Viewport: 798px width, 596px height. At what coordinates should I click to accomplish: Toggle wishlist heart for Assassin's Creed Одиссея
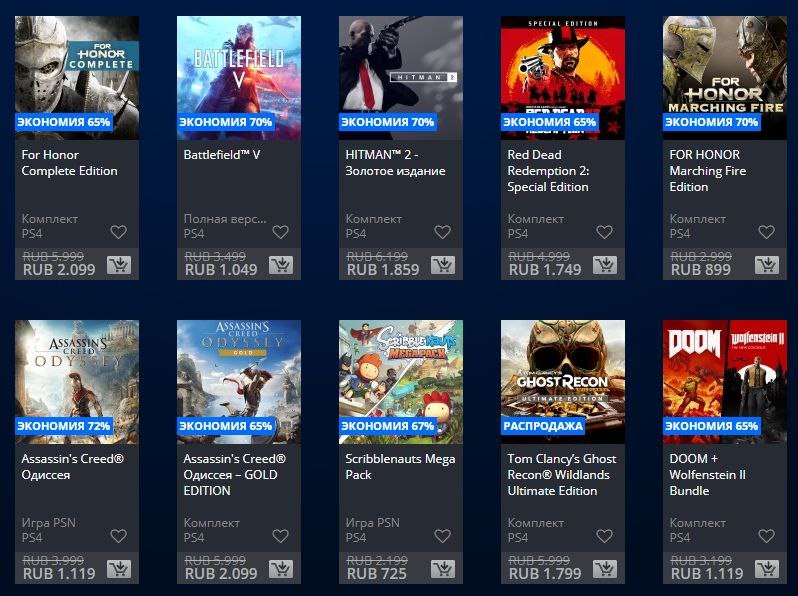(x=119, y=536)
